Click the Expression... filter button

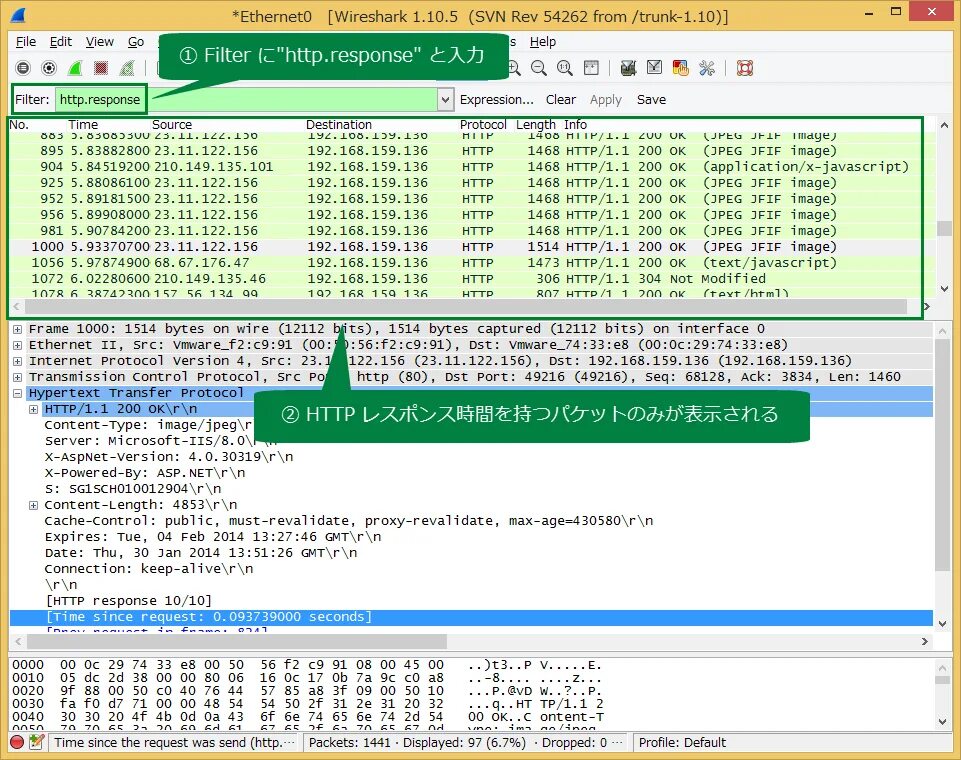click(496, 99)
